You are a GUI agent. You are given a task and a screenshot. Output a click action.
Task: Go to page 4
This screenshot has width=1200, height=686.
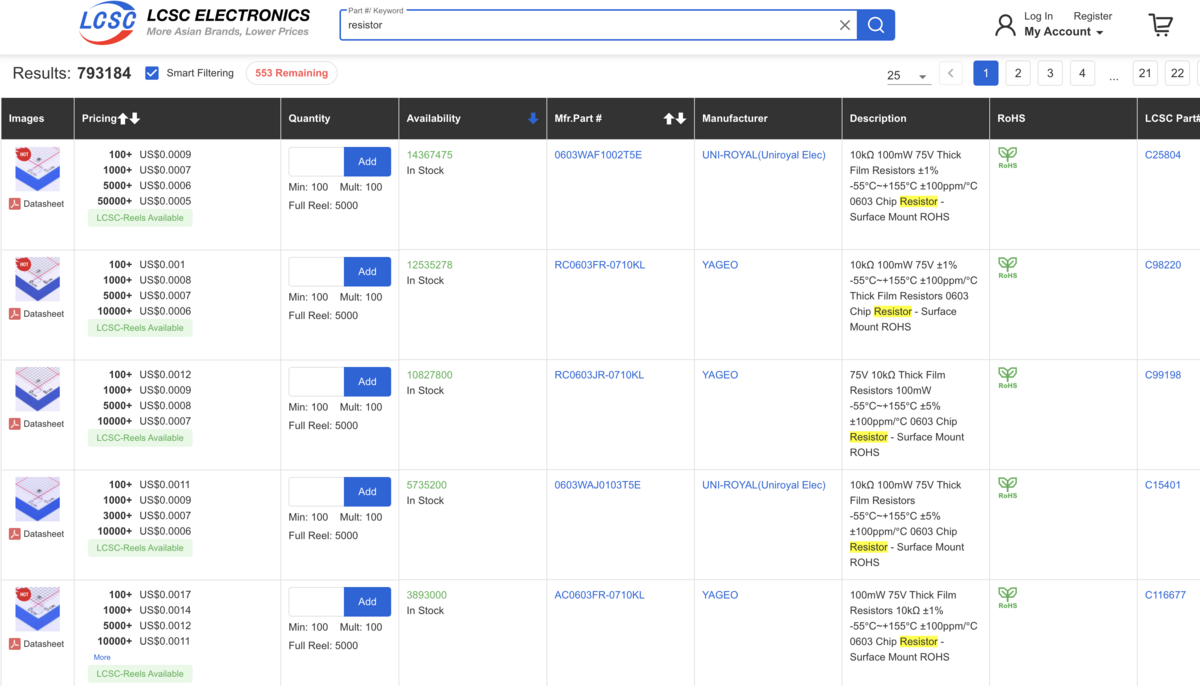1081,73
